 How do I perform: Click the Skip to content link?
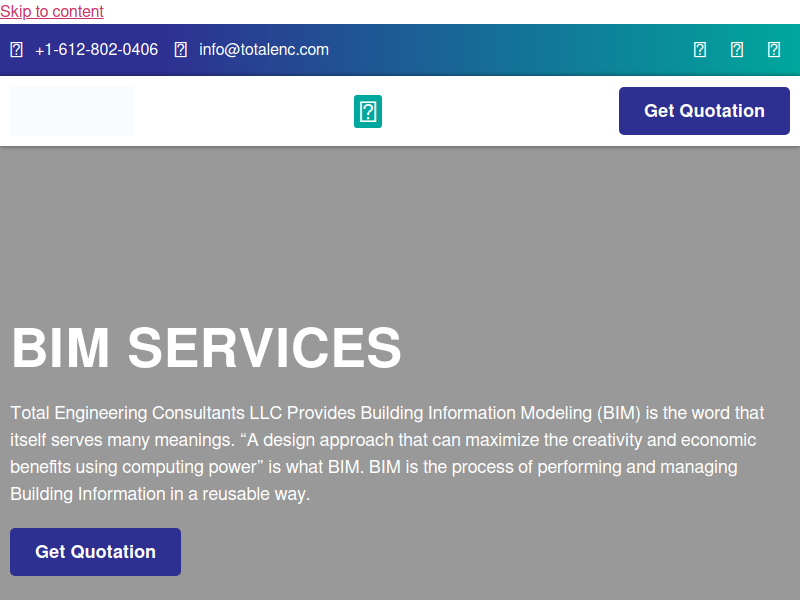52,11
